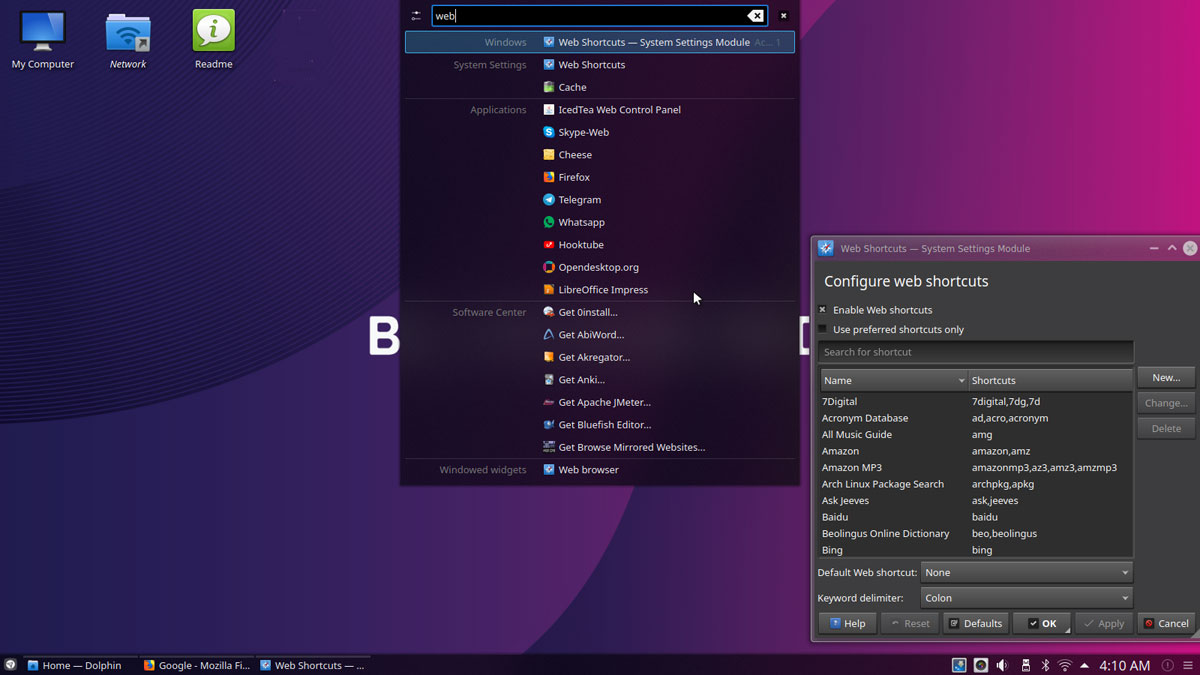Sort shortcuts list by Name column header
Screen dimensions: 1200x675
[894, 380]
